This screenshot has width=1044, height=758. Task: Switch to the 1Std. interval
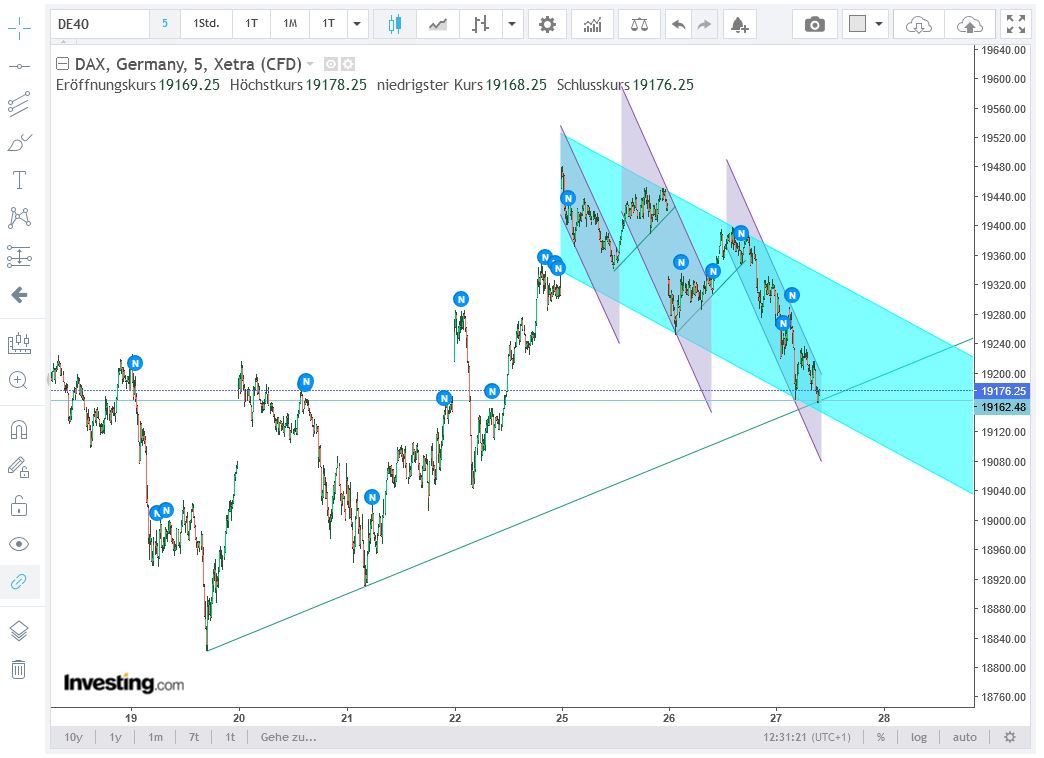pyautogui.click(x=206, y=22)
